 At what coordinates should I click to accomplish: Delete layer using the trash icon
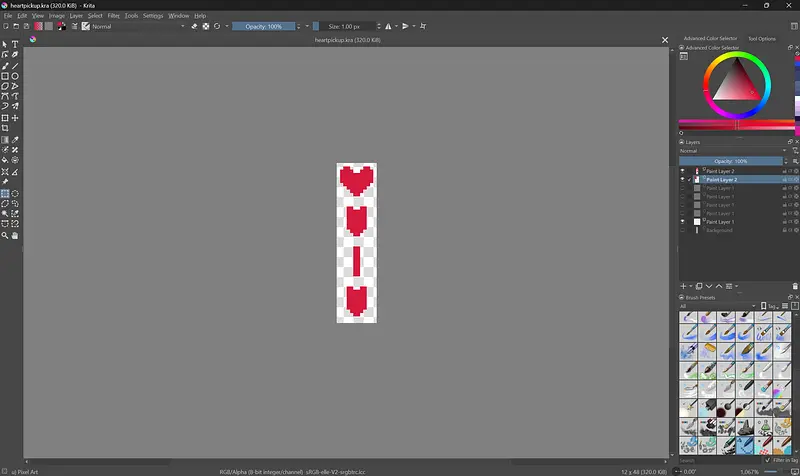point(795,286)
